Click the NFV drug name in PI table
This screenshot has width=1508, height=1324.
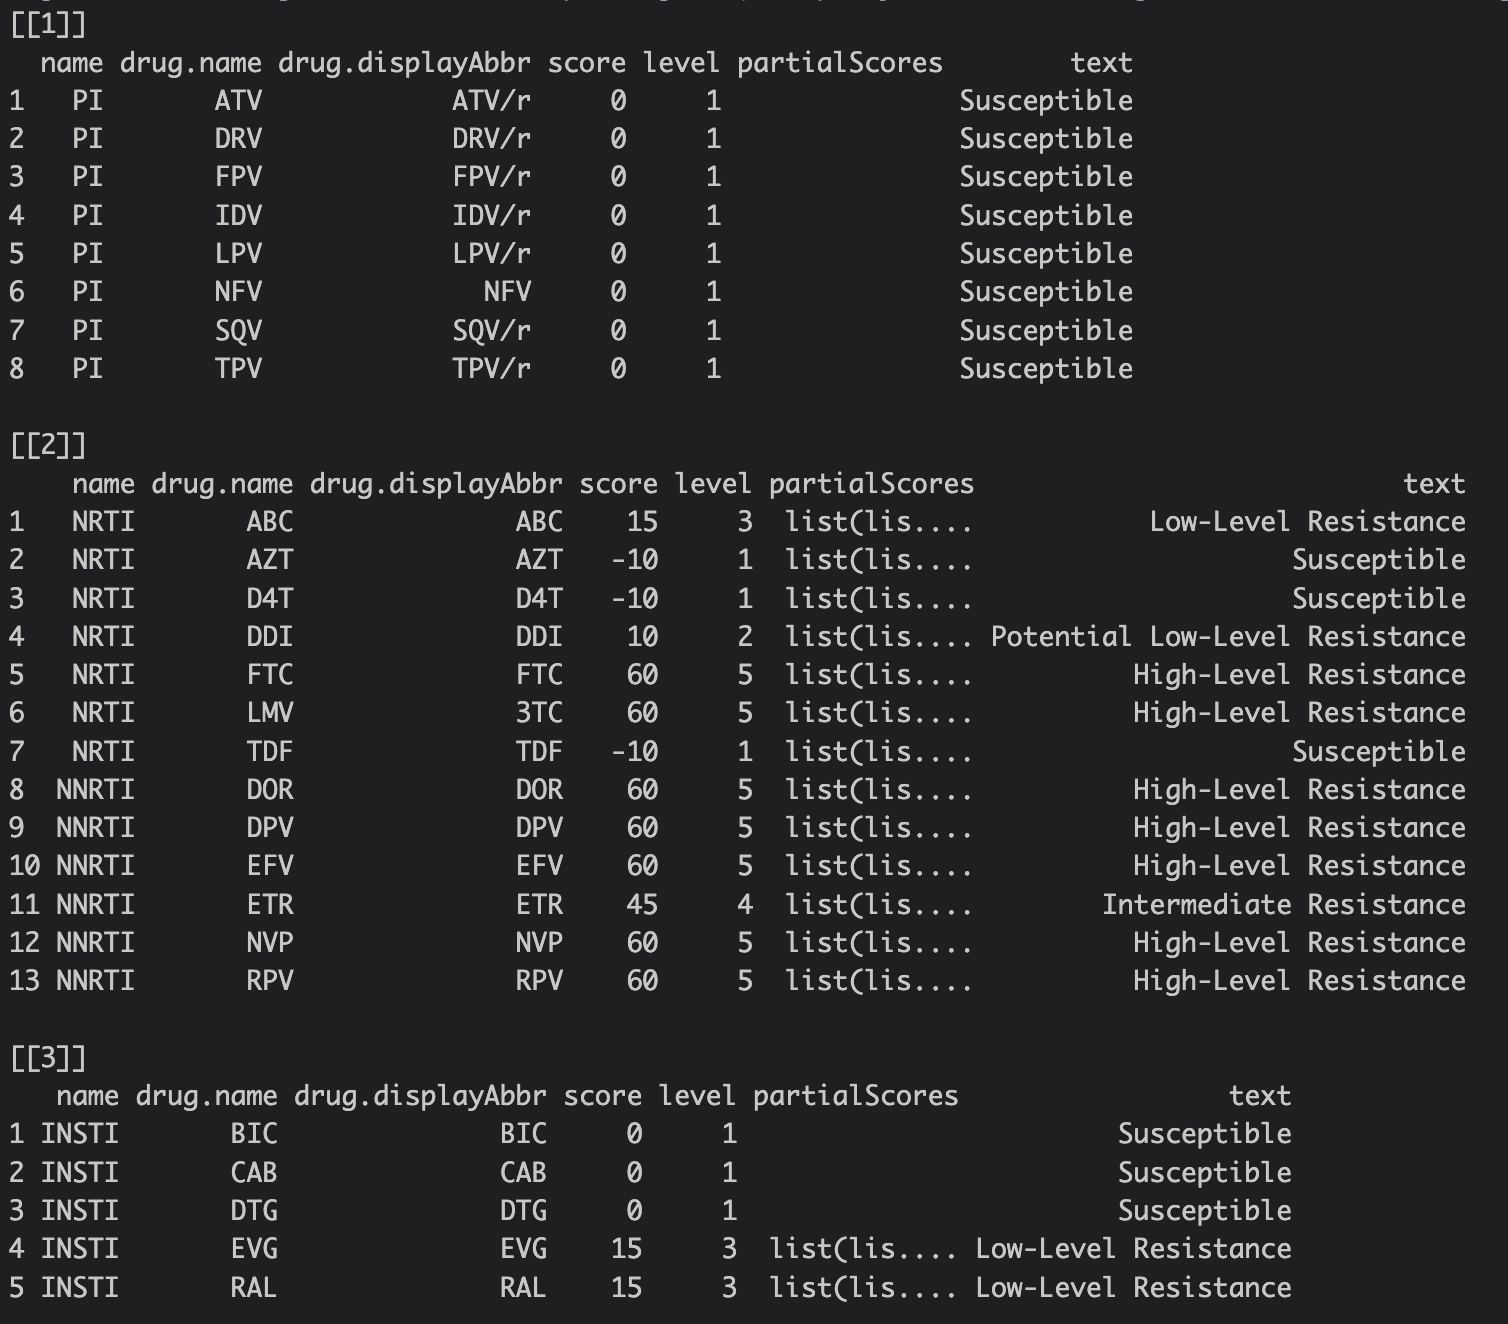238,292
